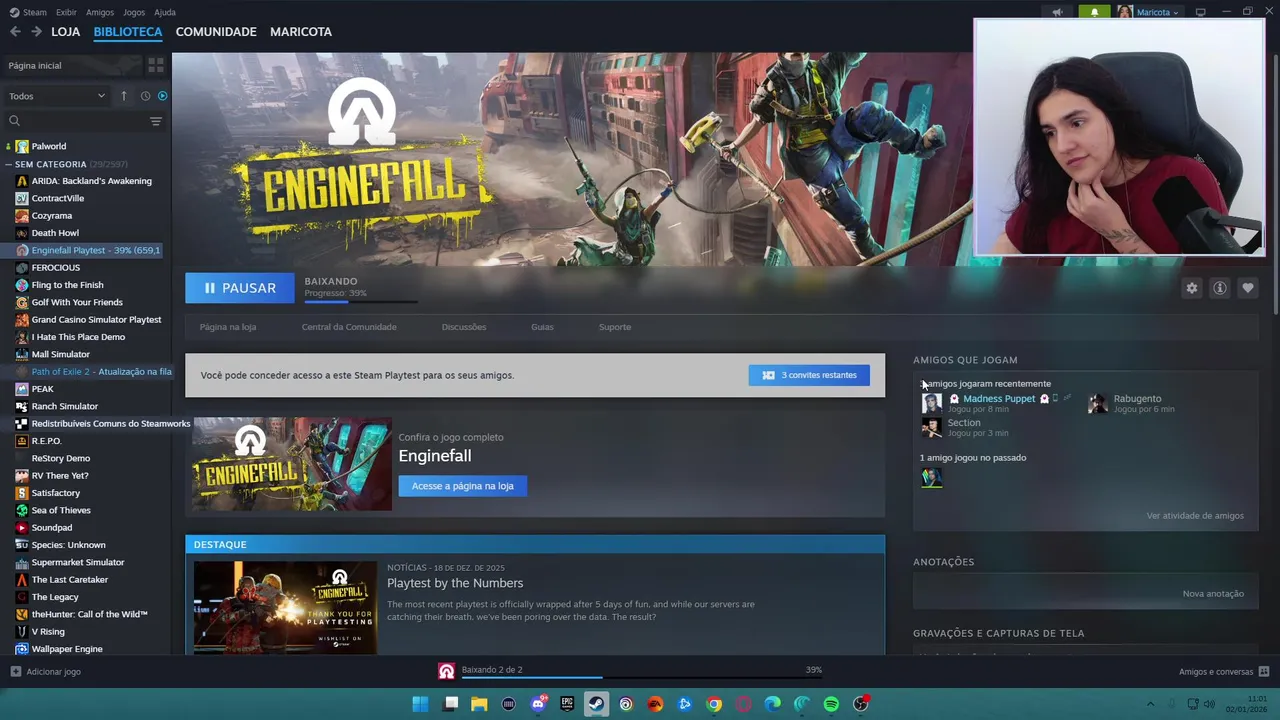Image resolution: width=1280 pixels, height=720 pixels.
Task: Select Wallpaper Engine in the list
Action: click(67, 649)
